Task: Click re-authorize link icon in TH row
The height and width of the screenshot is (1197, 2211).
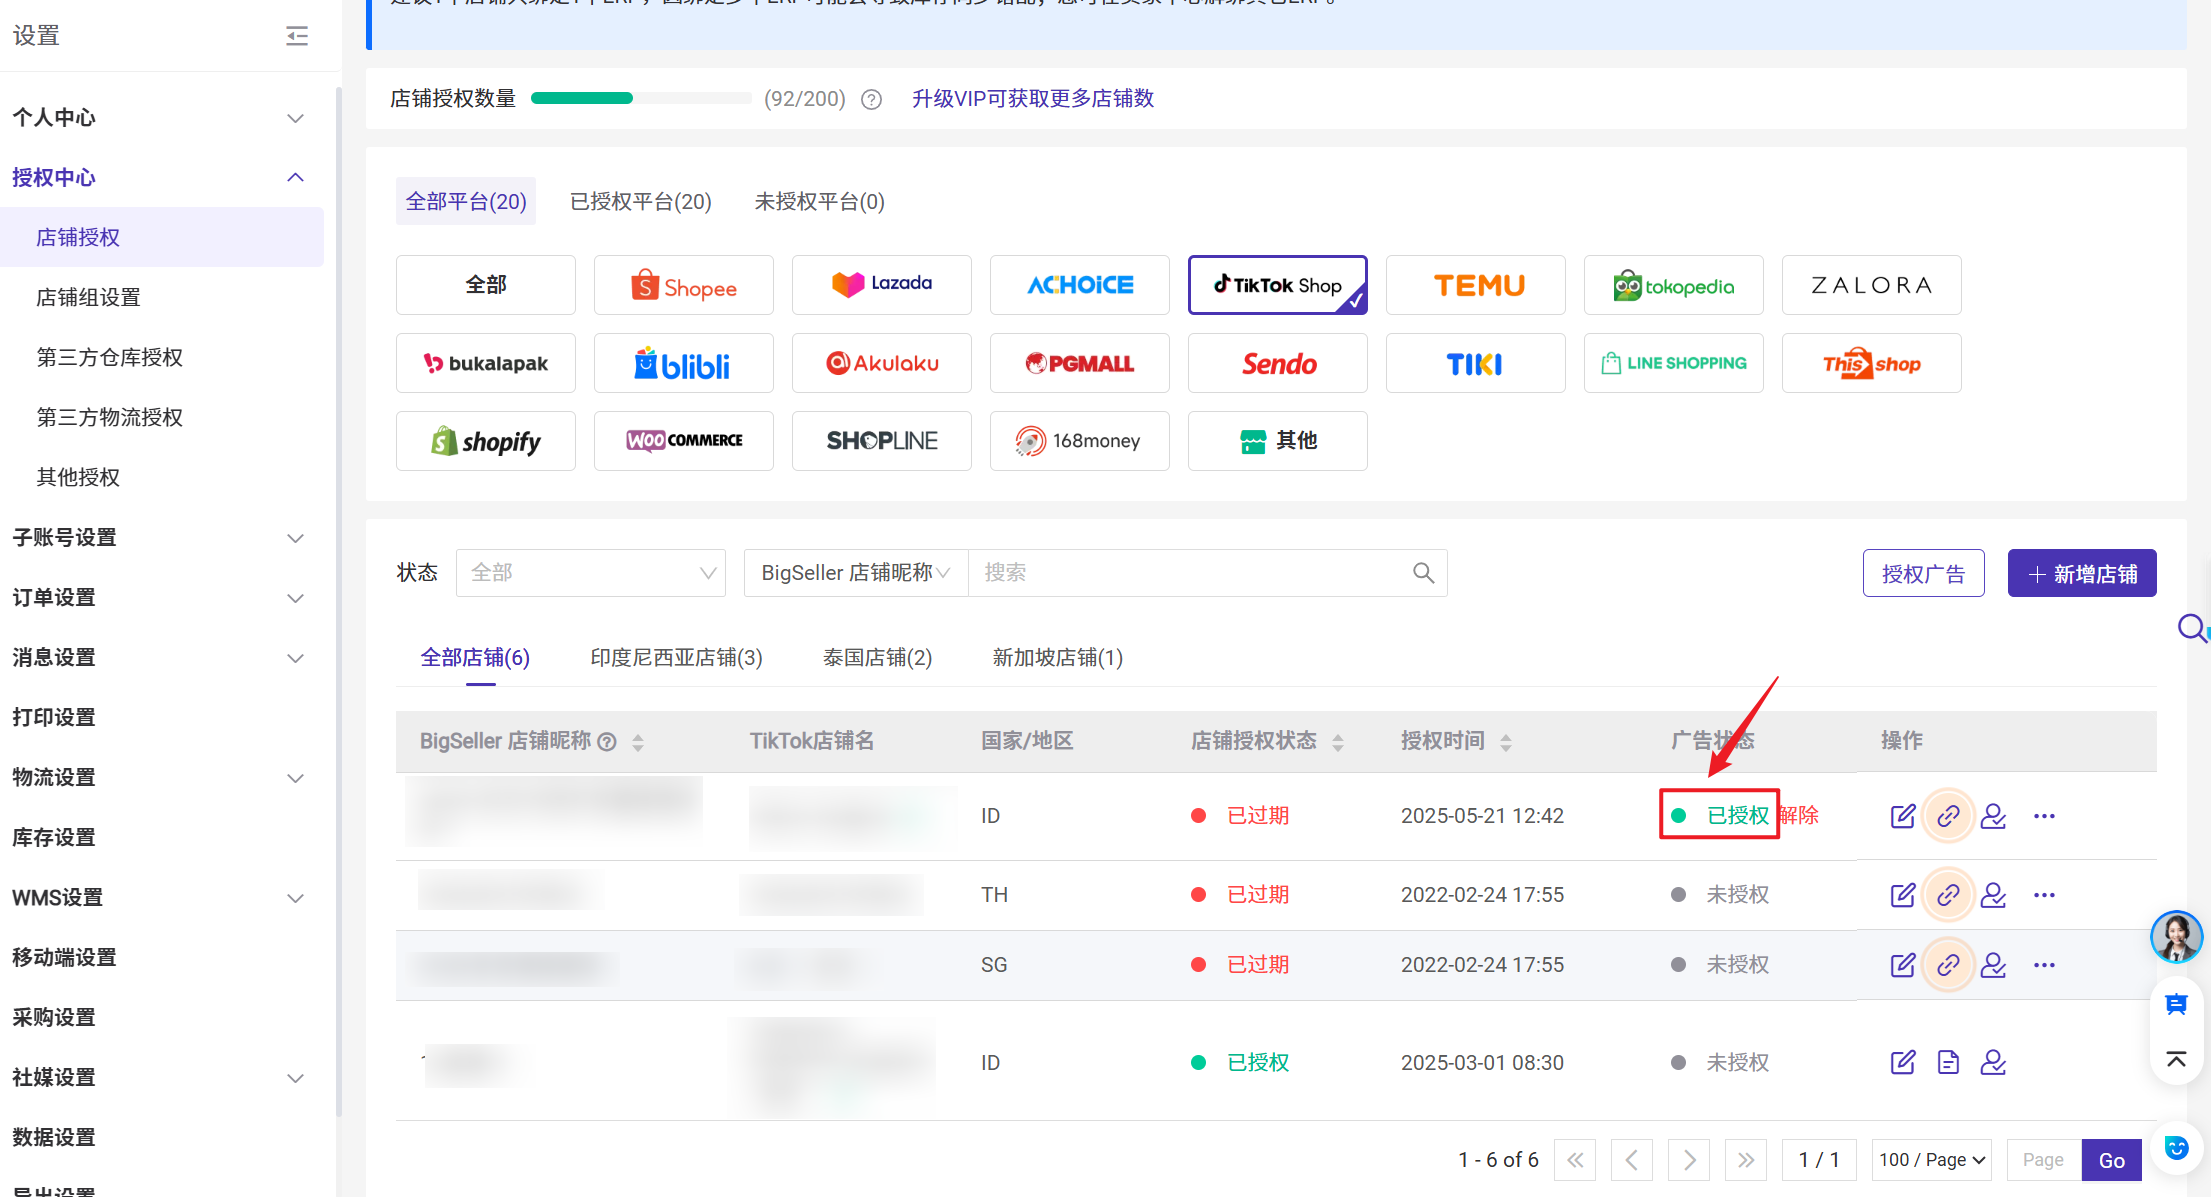Action: (1948, 895)
